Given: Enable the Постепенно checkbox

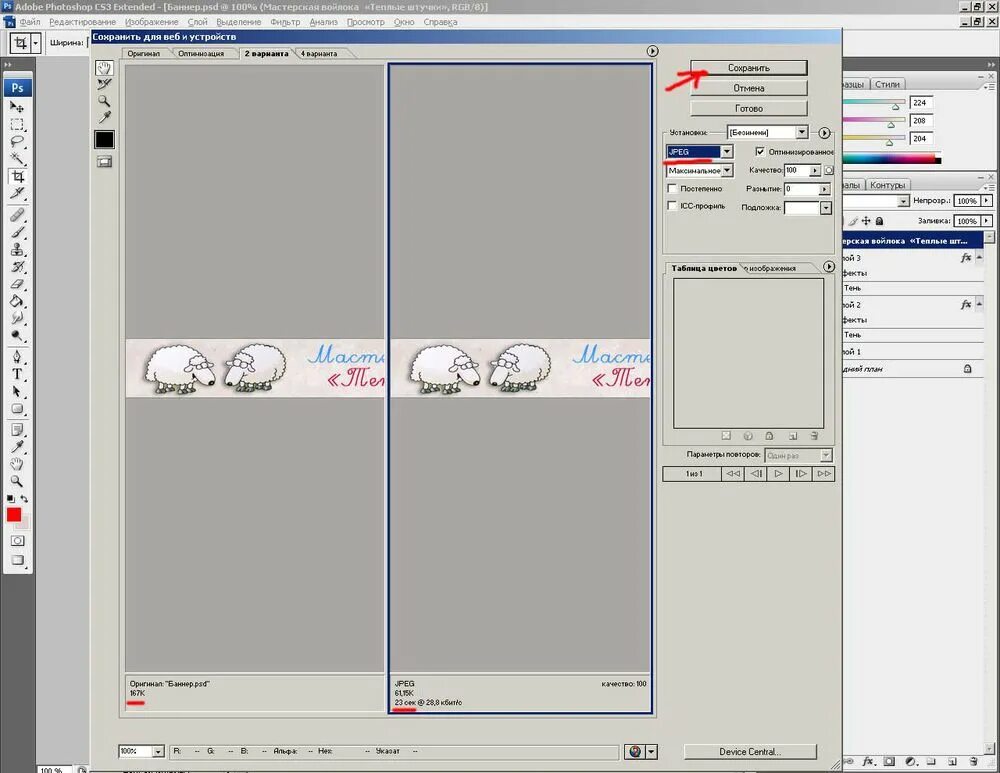Looking at the screenshot, I should click(x=672, y=189).
